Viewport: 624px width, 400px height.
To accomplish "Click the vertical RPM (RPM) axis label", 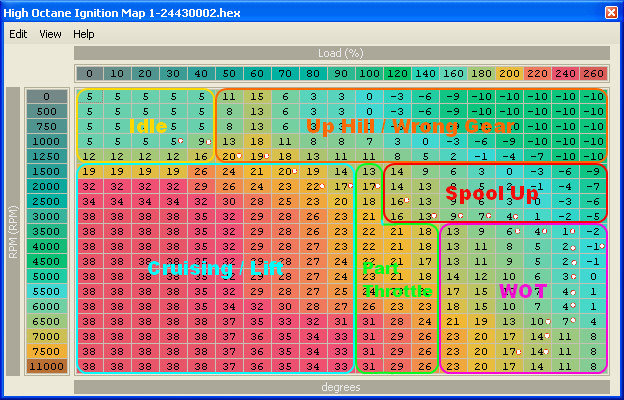I will click(13, 231).
